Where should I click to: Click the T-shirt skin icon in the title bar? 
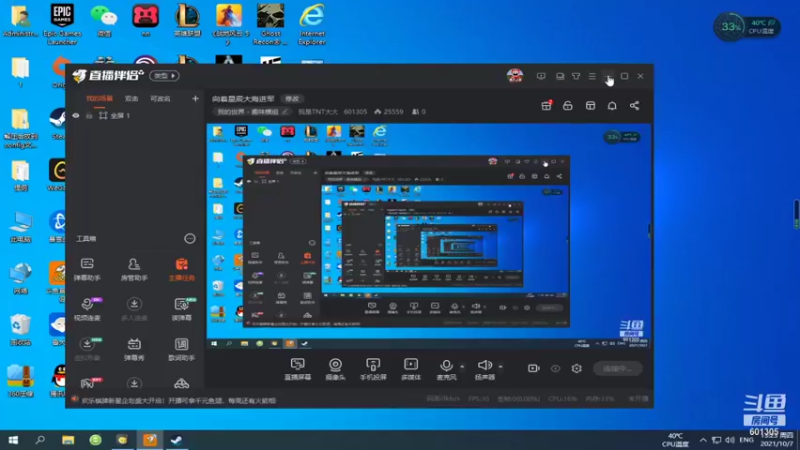576,76
